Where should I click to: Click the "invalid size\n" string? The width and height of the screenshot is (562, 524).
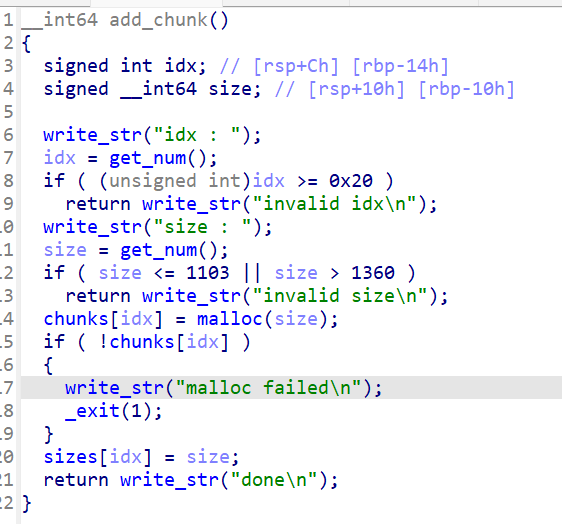coord(340,296)
